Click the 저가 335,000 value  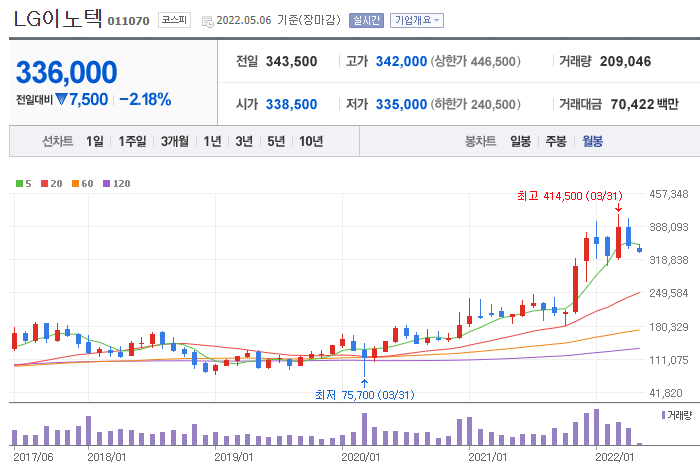tap(401, 104)
